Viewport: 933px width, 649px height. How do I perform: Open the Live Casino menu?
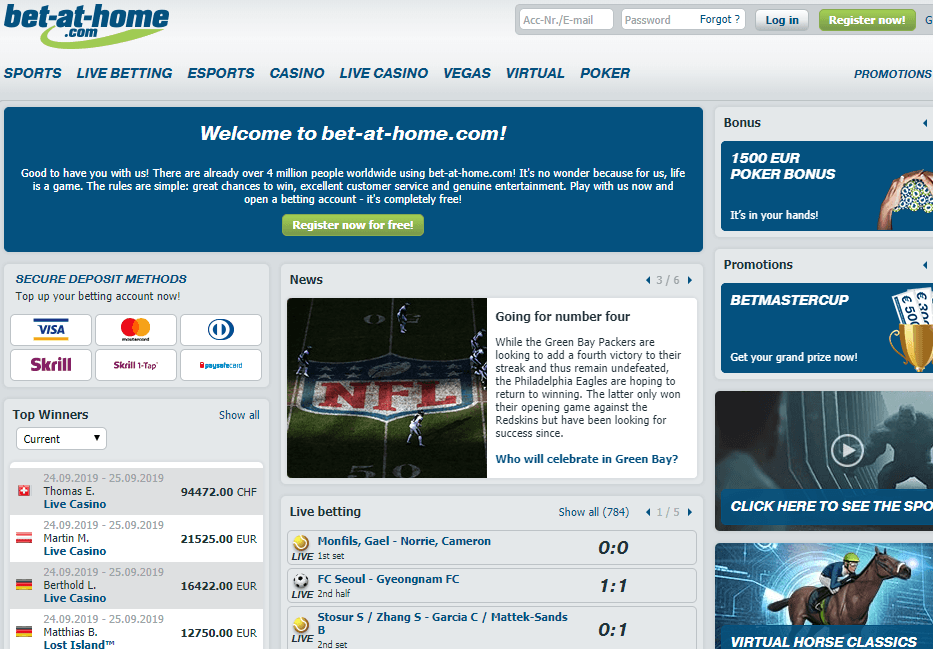(x=384, y=73)
